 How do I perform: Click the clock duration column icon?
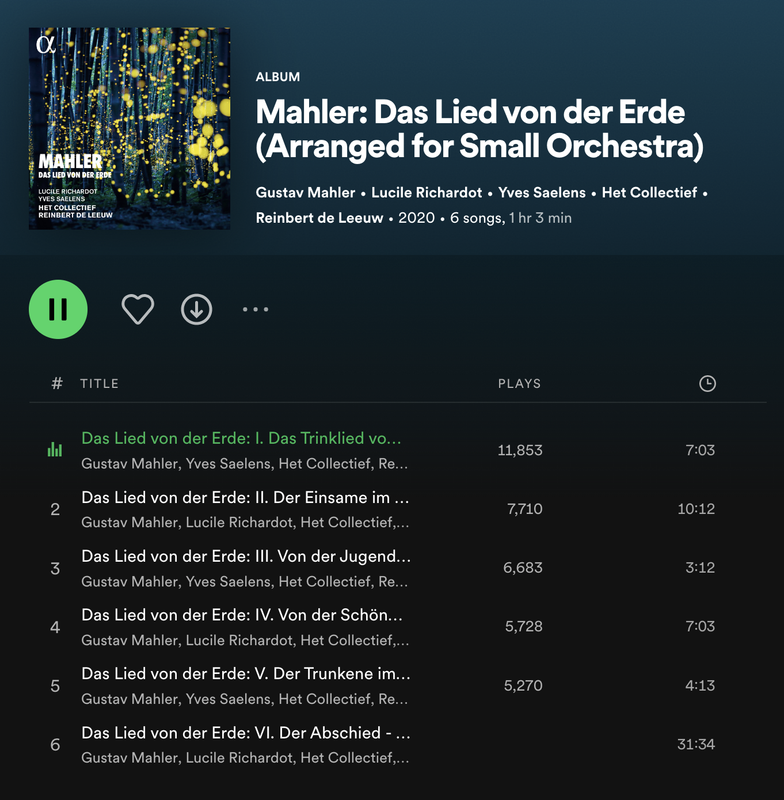pos(707,384)
